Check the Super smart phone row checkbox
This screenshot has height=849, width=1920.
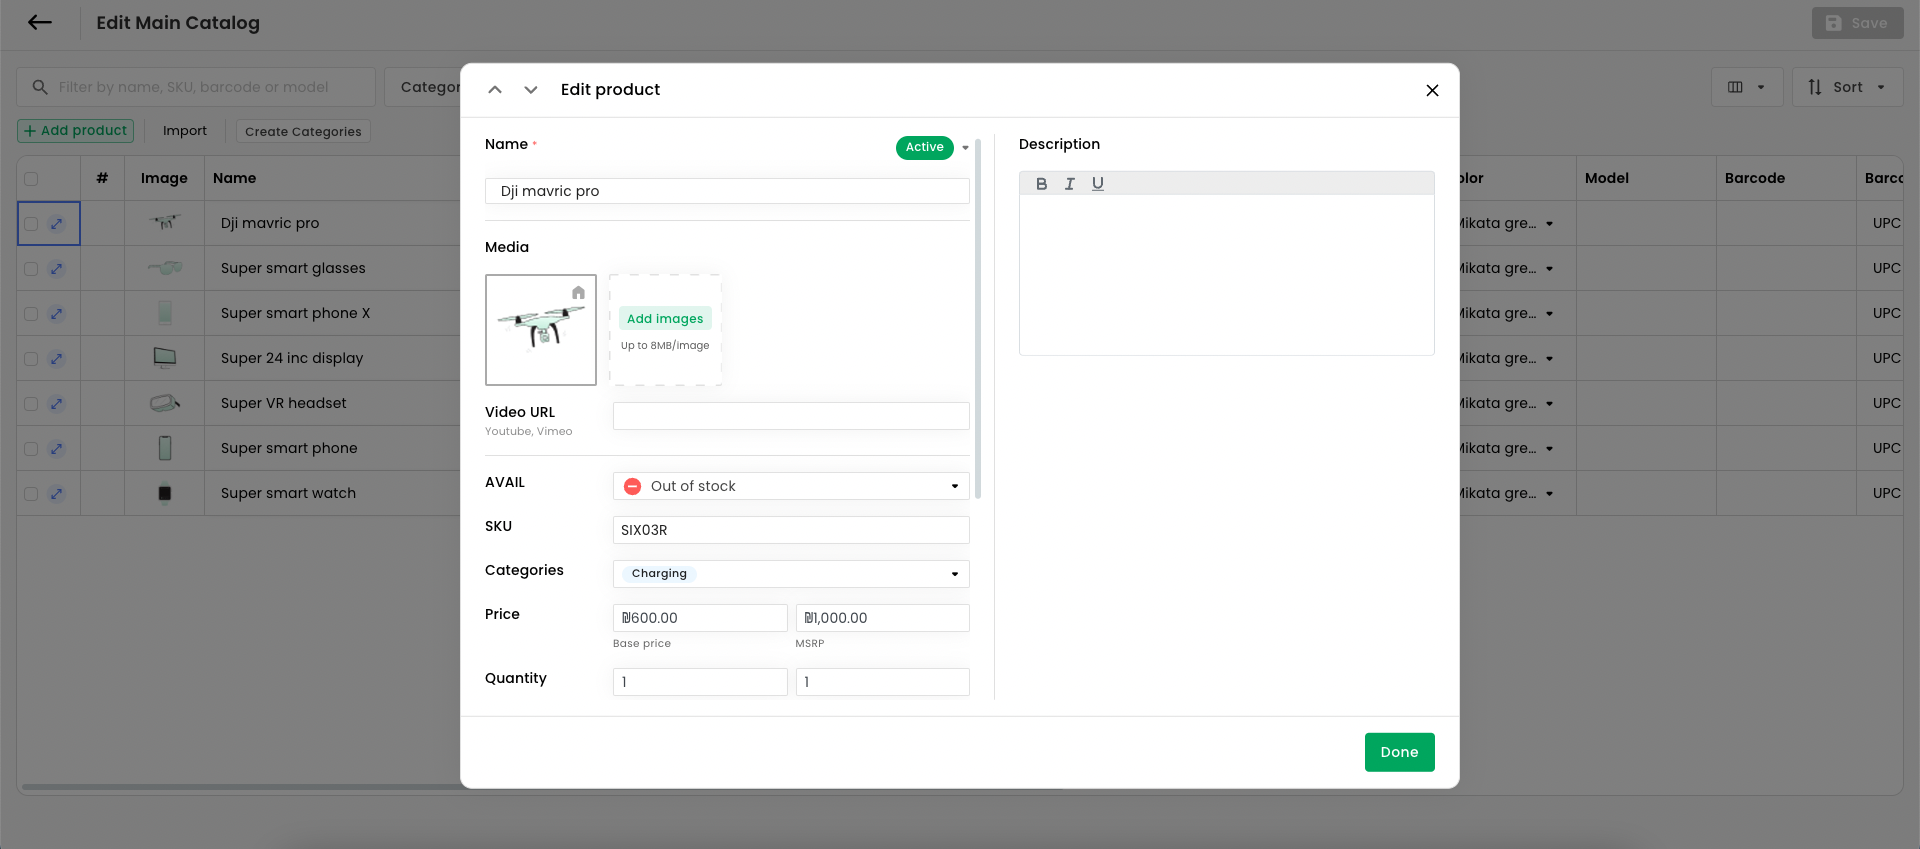[x=31, y=449]
